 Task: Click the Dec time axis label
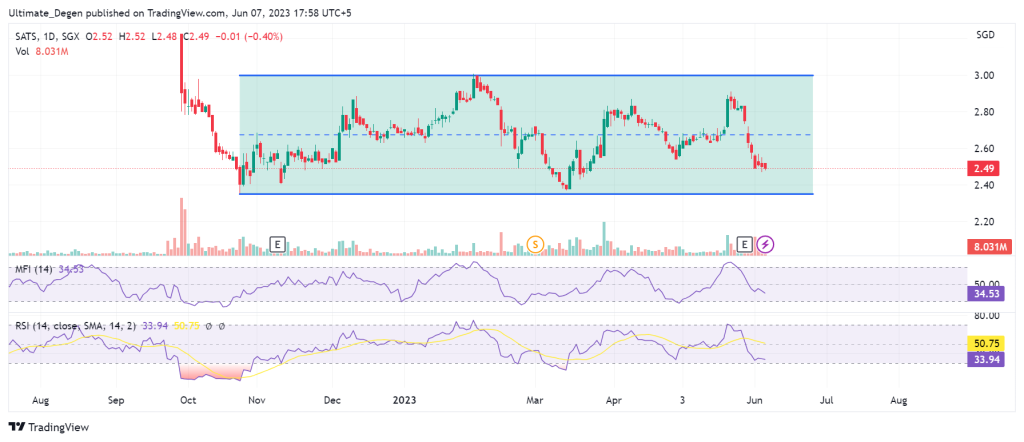[x=334, y=398]
